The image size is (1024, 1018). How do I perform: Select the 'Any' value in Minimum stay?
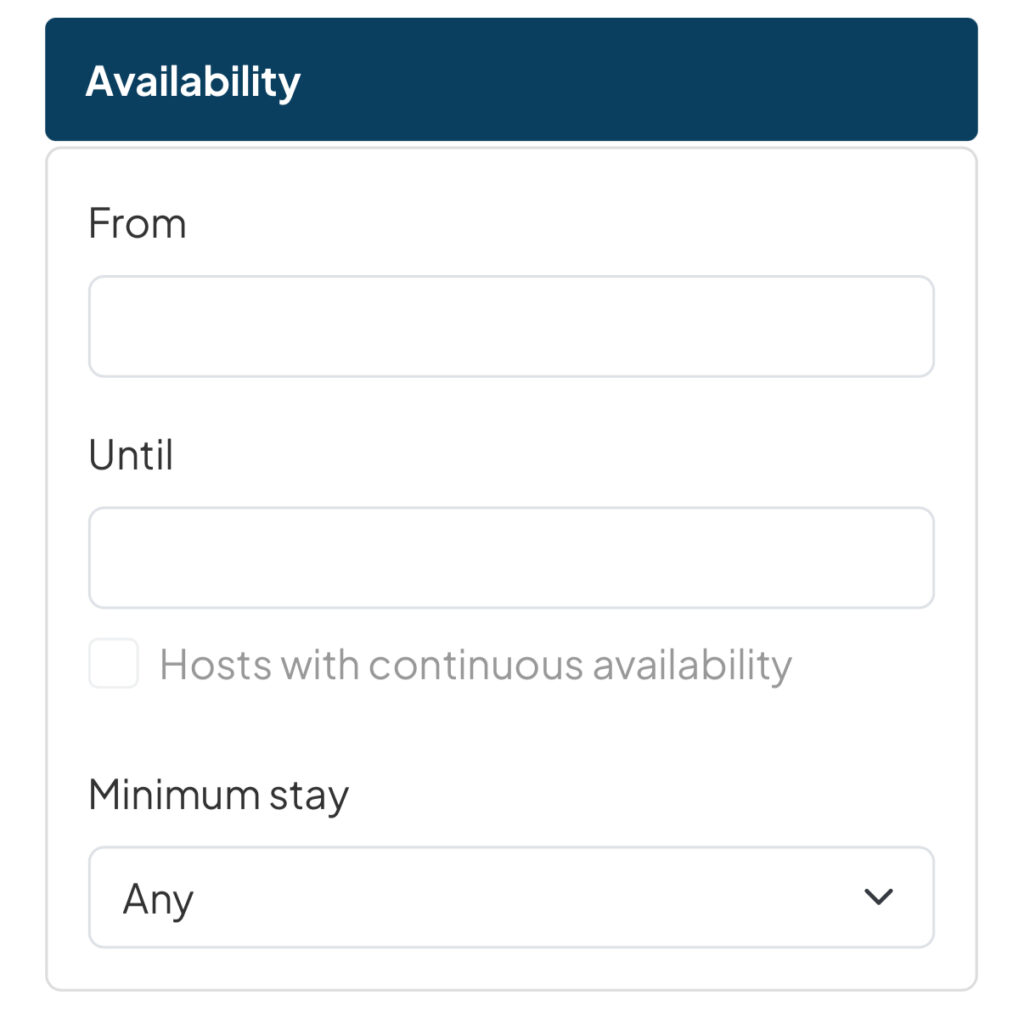click(158, 899)
